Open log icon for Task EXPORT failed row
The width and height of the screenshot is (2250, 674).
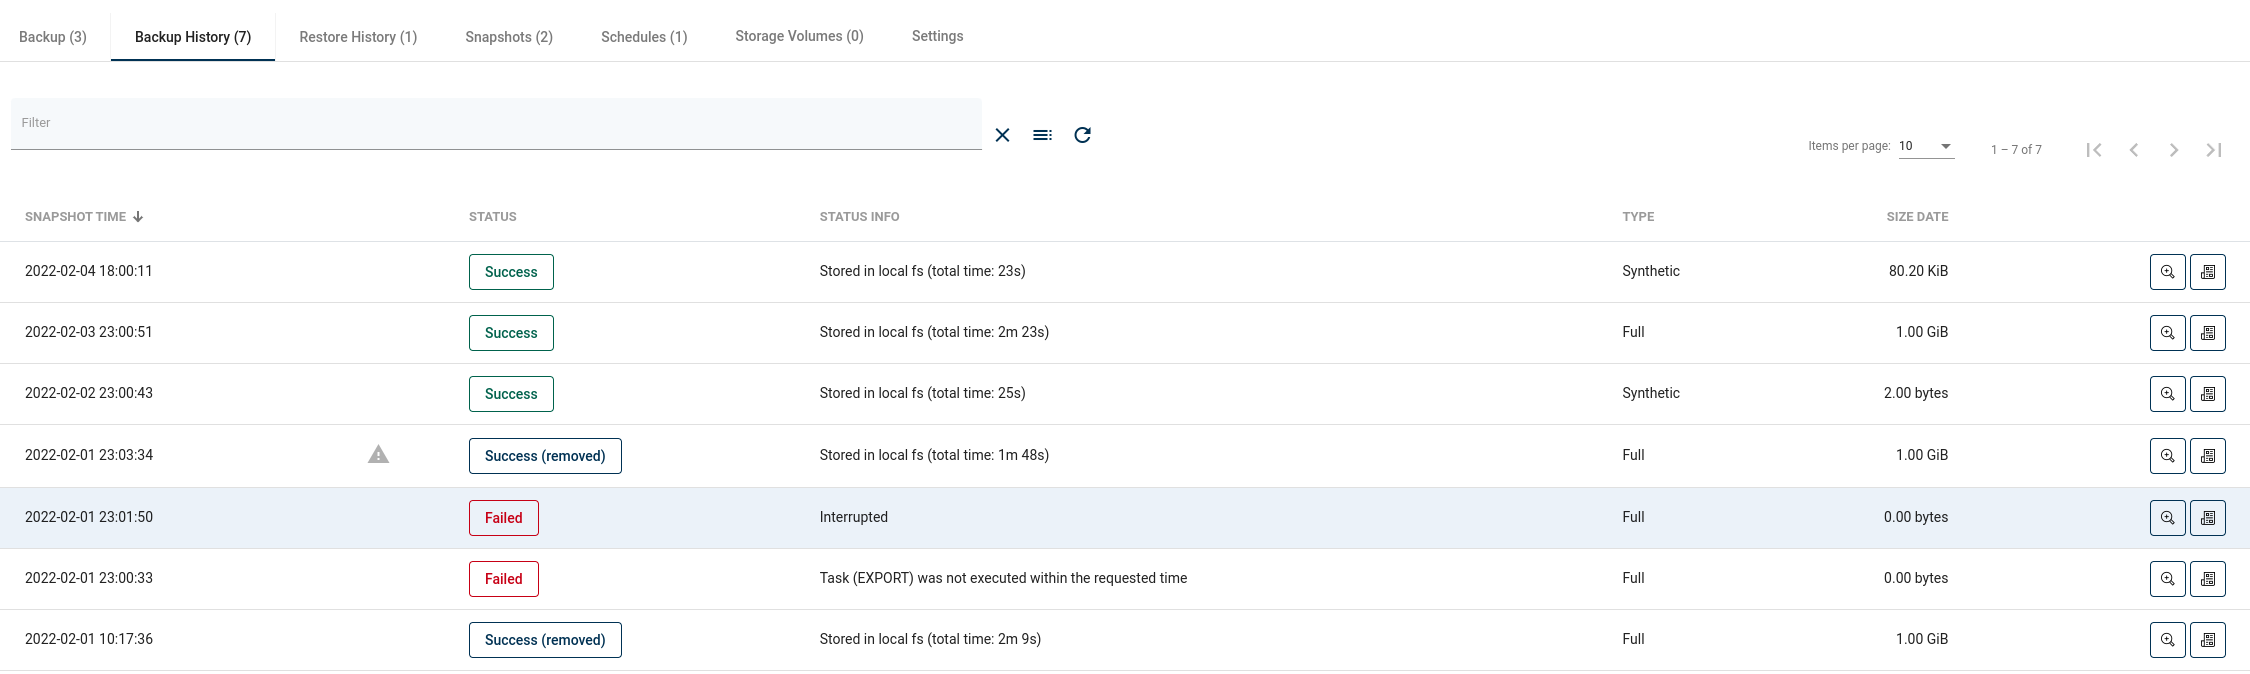[2207, 579]
